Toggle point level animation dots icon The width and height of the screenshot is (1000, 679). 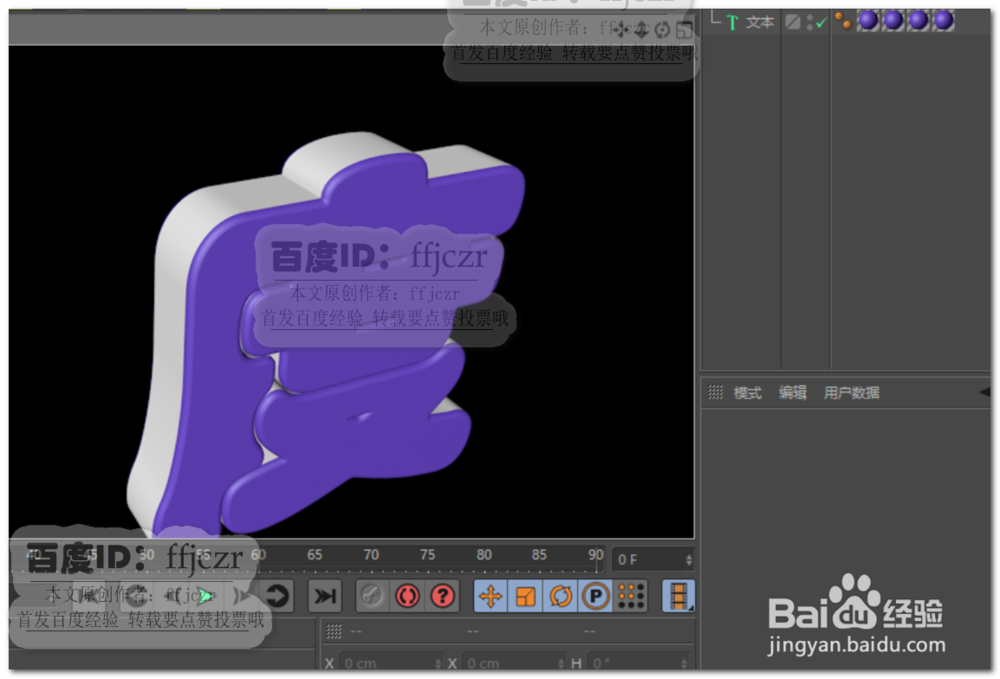point(631,597)
